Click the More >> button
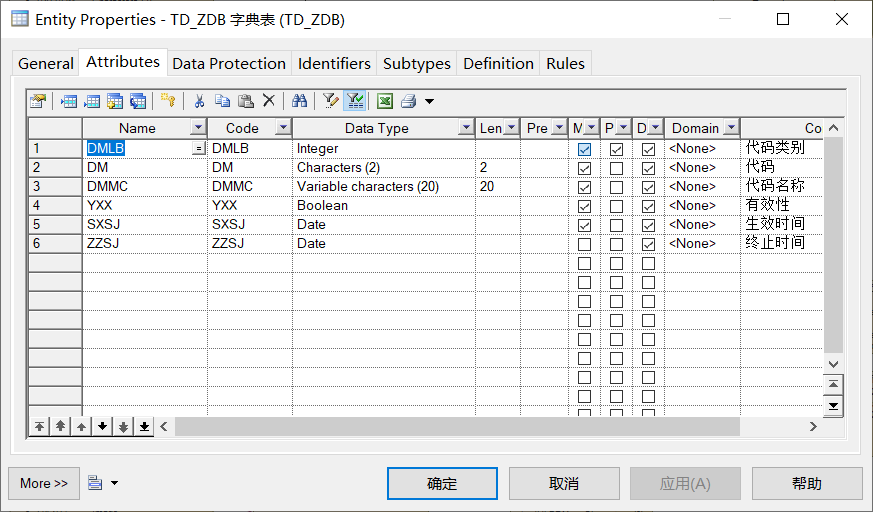 click(44, 483)
